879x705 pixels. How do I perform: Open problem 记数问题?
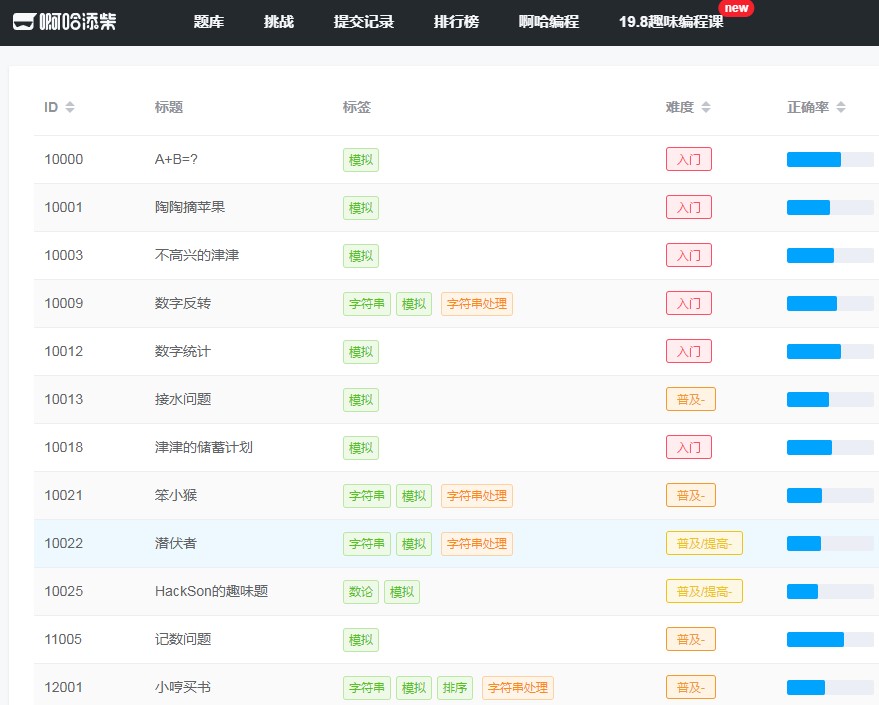point(183,639)
